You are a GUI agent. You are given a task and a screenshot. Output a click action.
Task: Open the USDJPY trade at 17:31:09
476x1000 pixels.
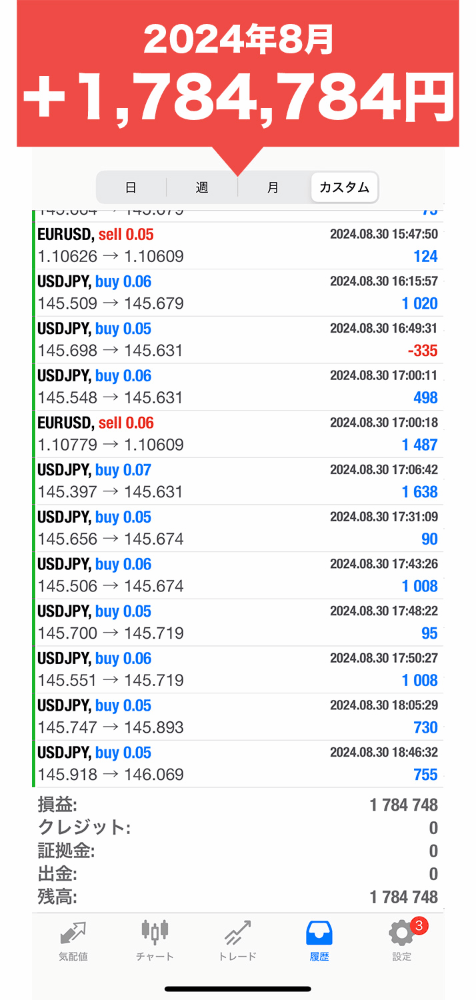[x=237, y=529]
